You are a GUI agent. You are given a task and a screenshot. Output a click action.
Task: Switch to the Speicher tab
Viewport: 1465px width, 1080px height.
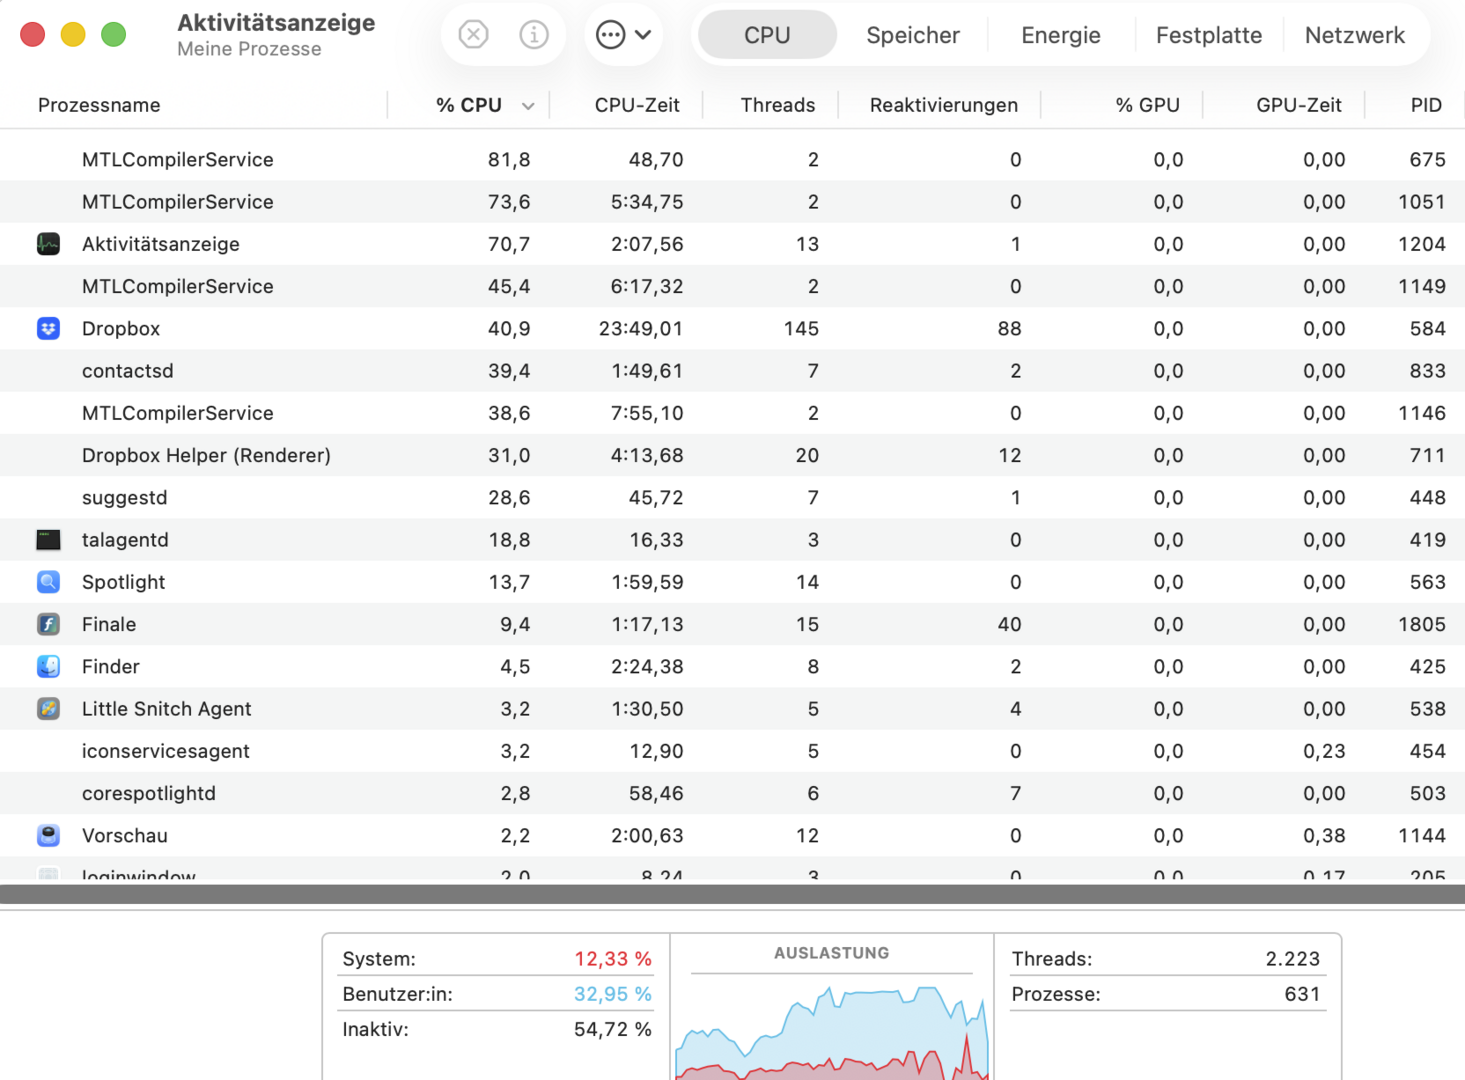[x=912, y=35]
